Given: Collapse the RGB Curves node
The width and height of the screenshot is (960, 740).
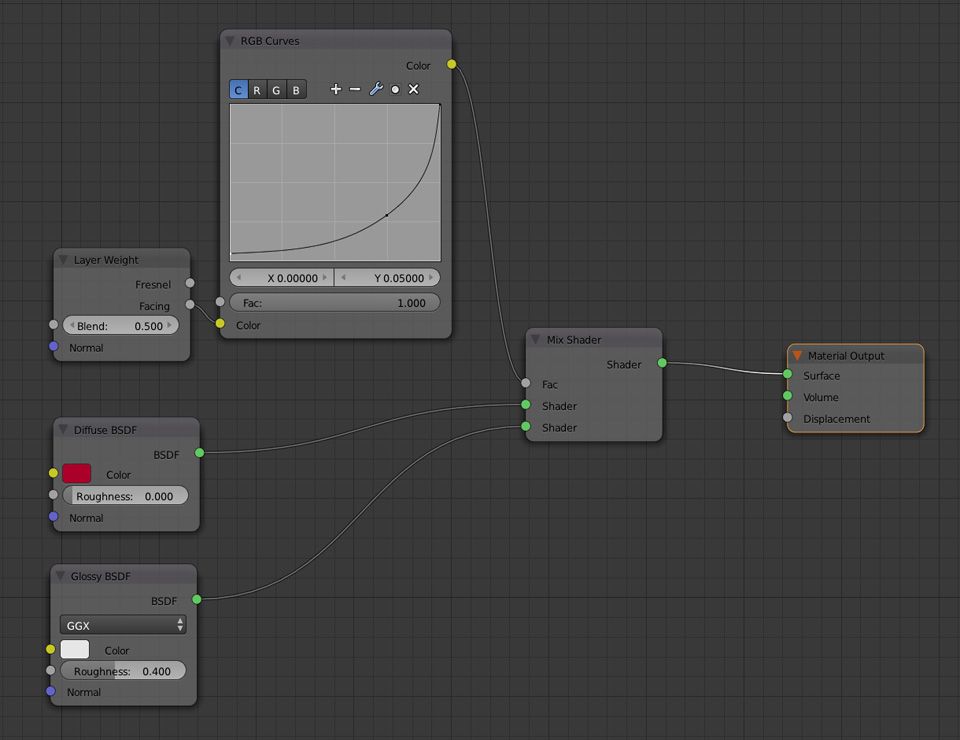Looking at the screenshot, I should pyautogui.click(x=230, y=41).
